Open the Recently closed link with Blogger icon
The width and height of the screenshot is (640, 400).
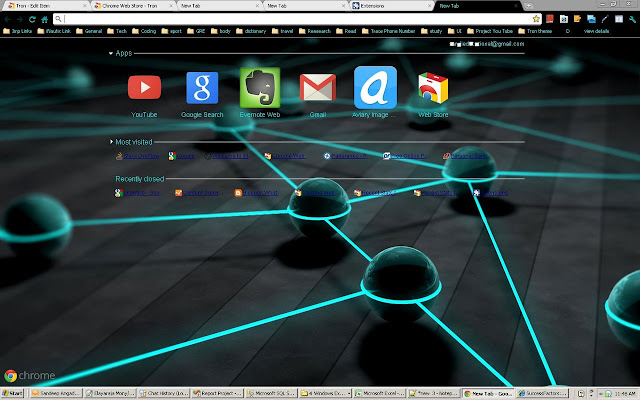(x=256, y=193)
